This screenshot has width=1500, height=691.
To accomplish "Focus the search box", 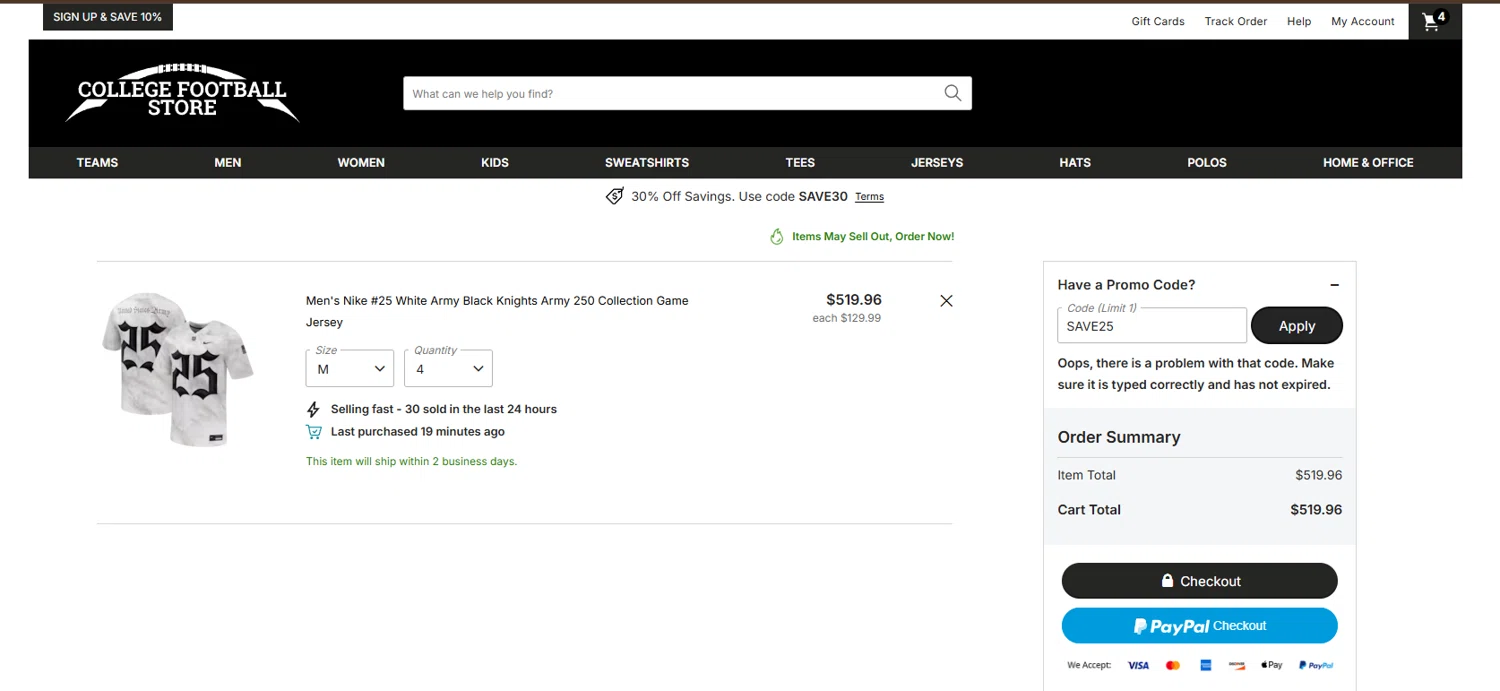I will tap(687, 93).
